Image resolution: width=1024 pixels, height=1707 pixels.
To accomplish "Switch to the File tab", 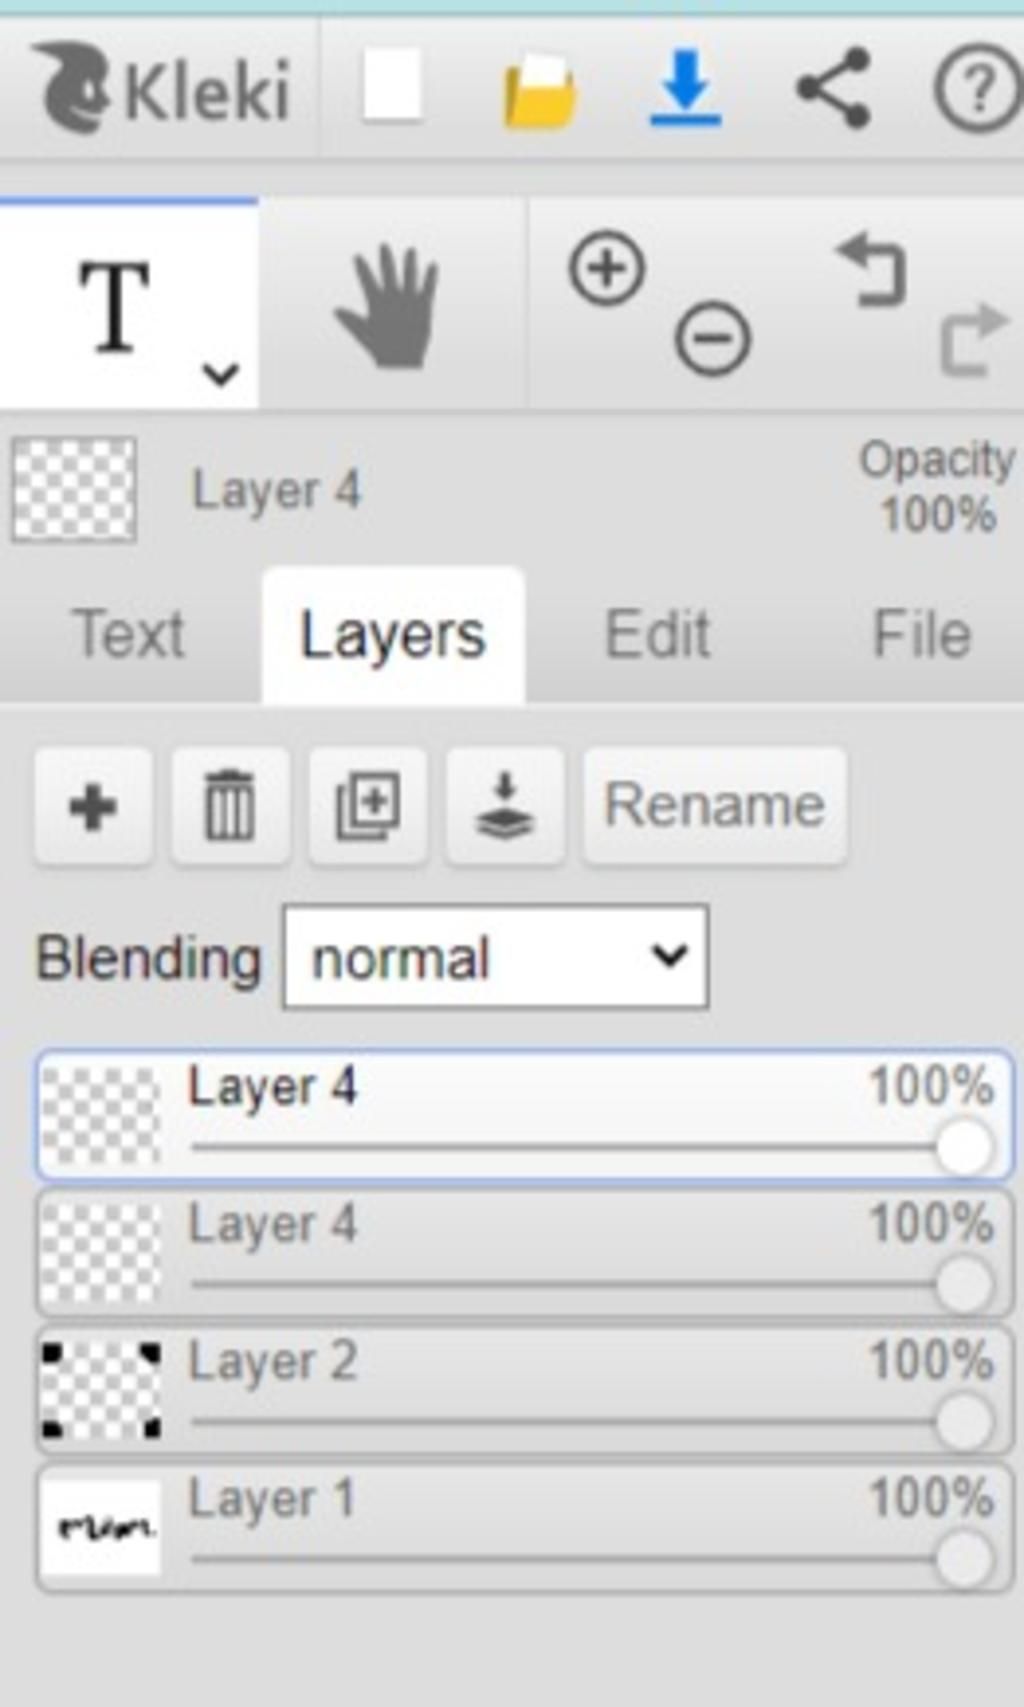I will click(x=921, y=635).
